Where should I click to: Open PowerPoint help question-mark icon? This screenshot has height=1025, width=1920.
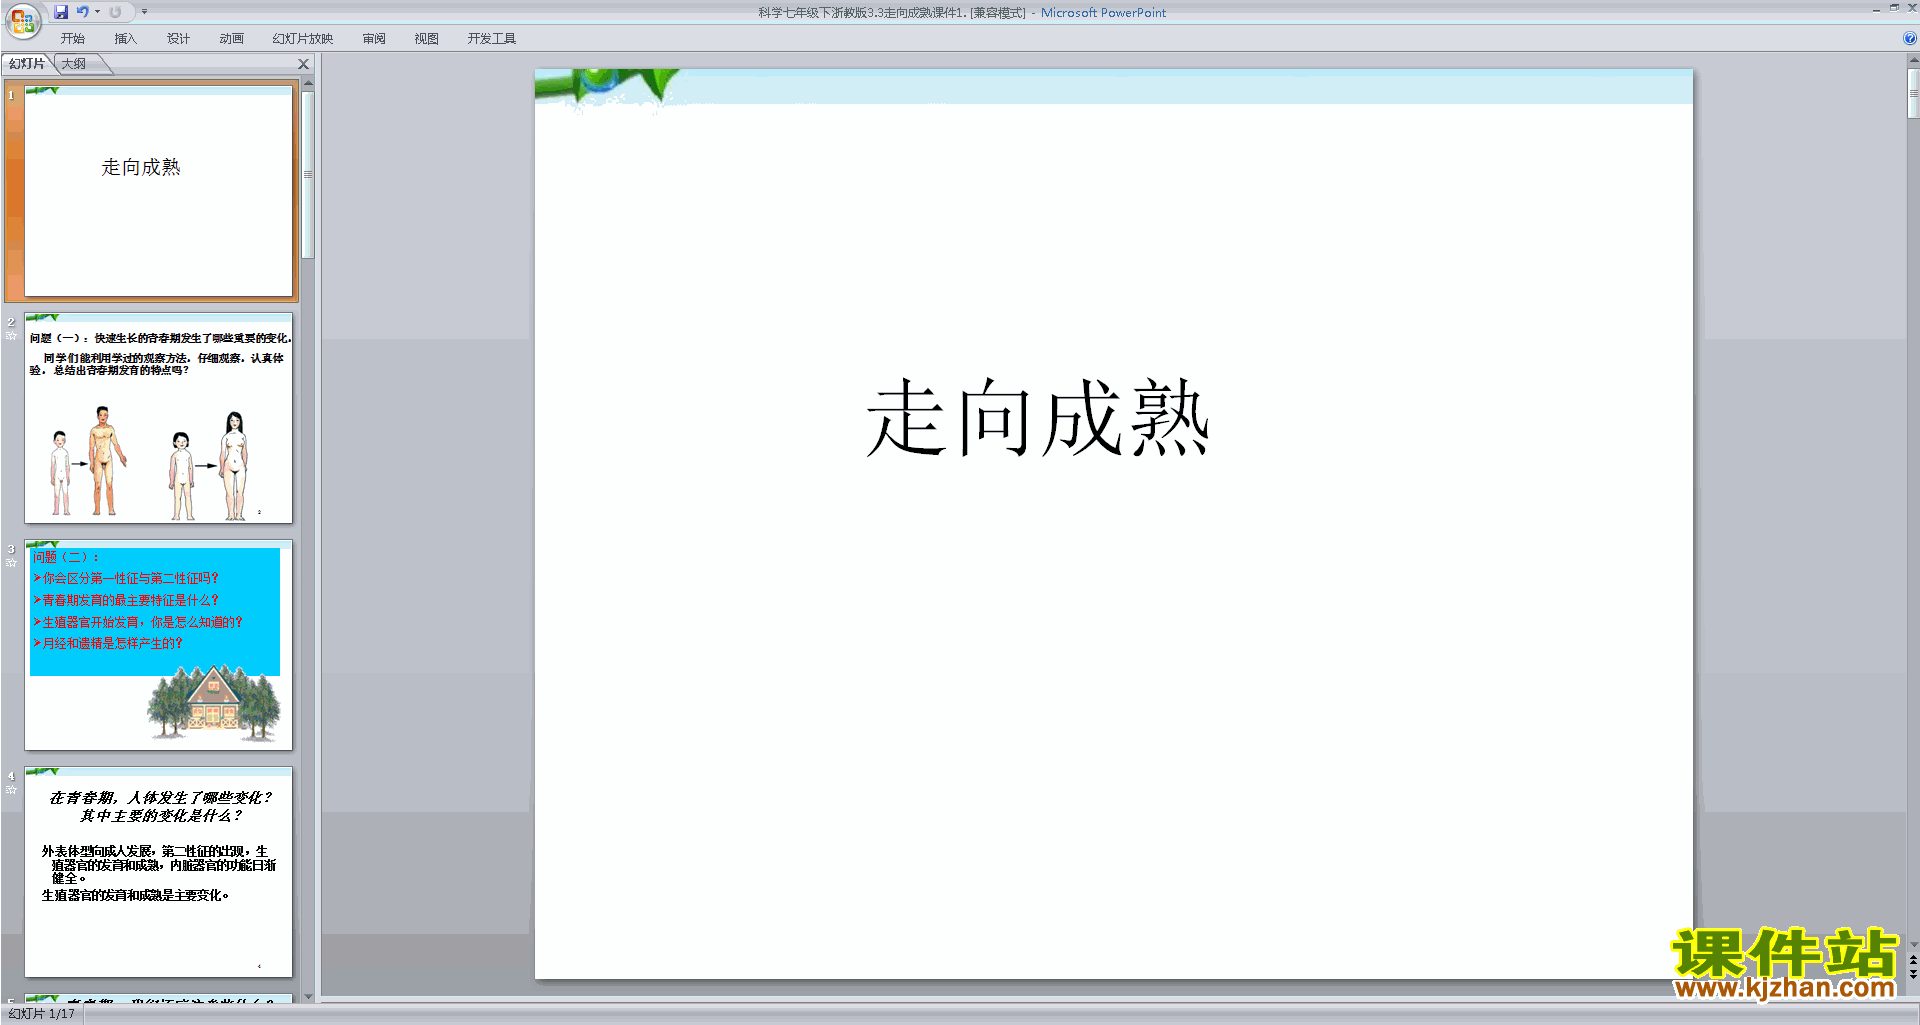(1909, 38)
